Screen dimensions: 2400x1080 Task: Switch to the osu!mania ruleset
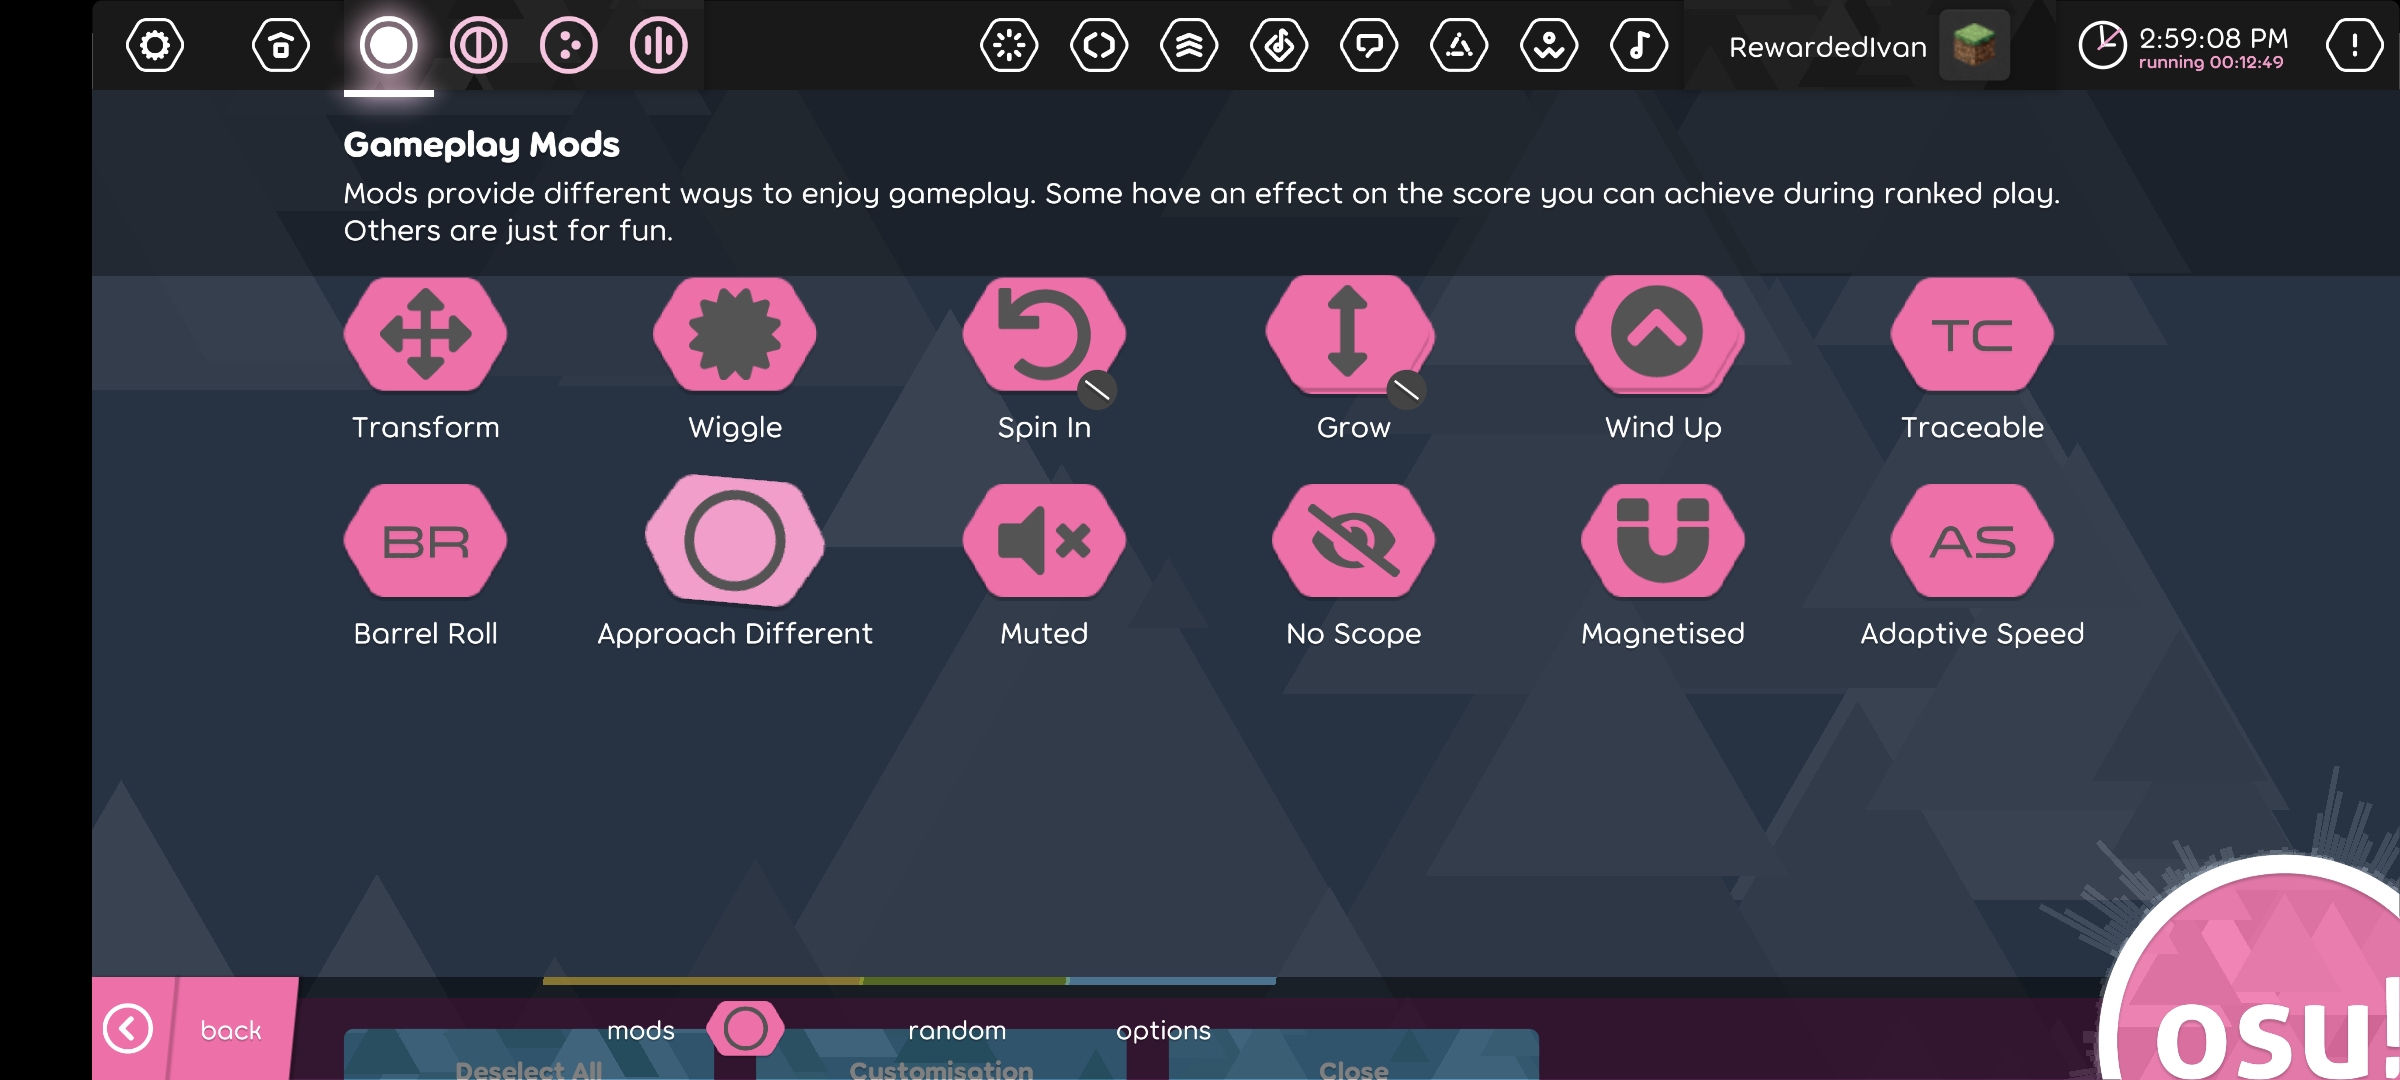tap(657, 45)
